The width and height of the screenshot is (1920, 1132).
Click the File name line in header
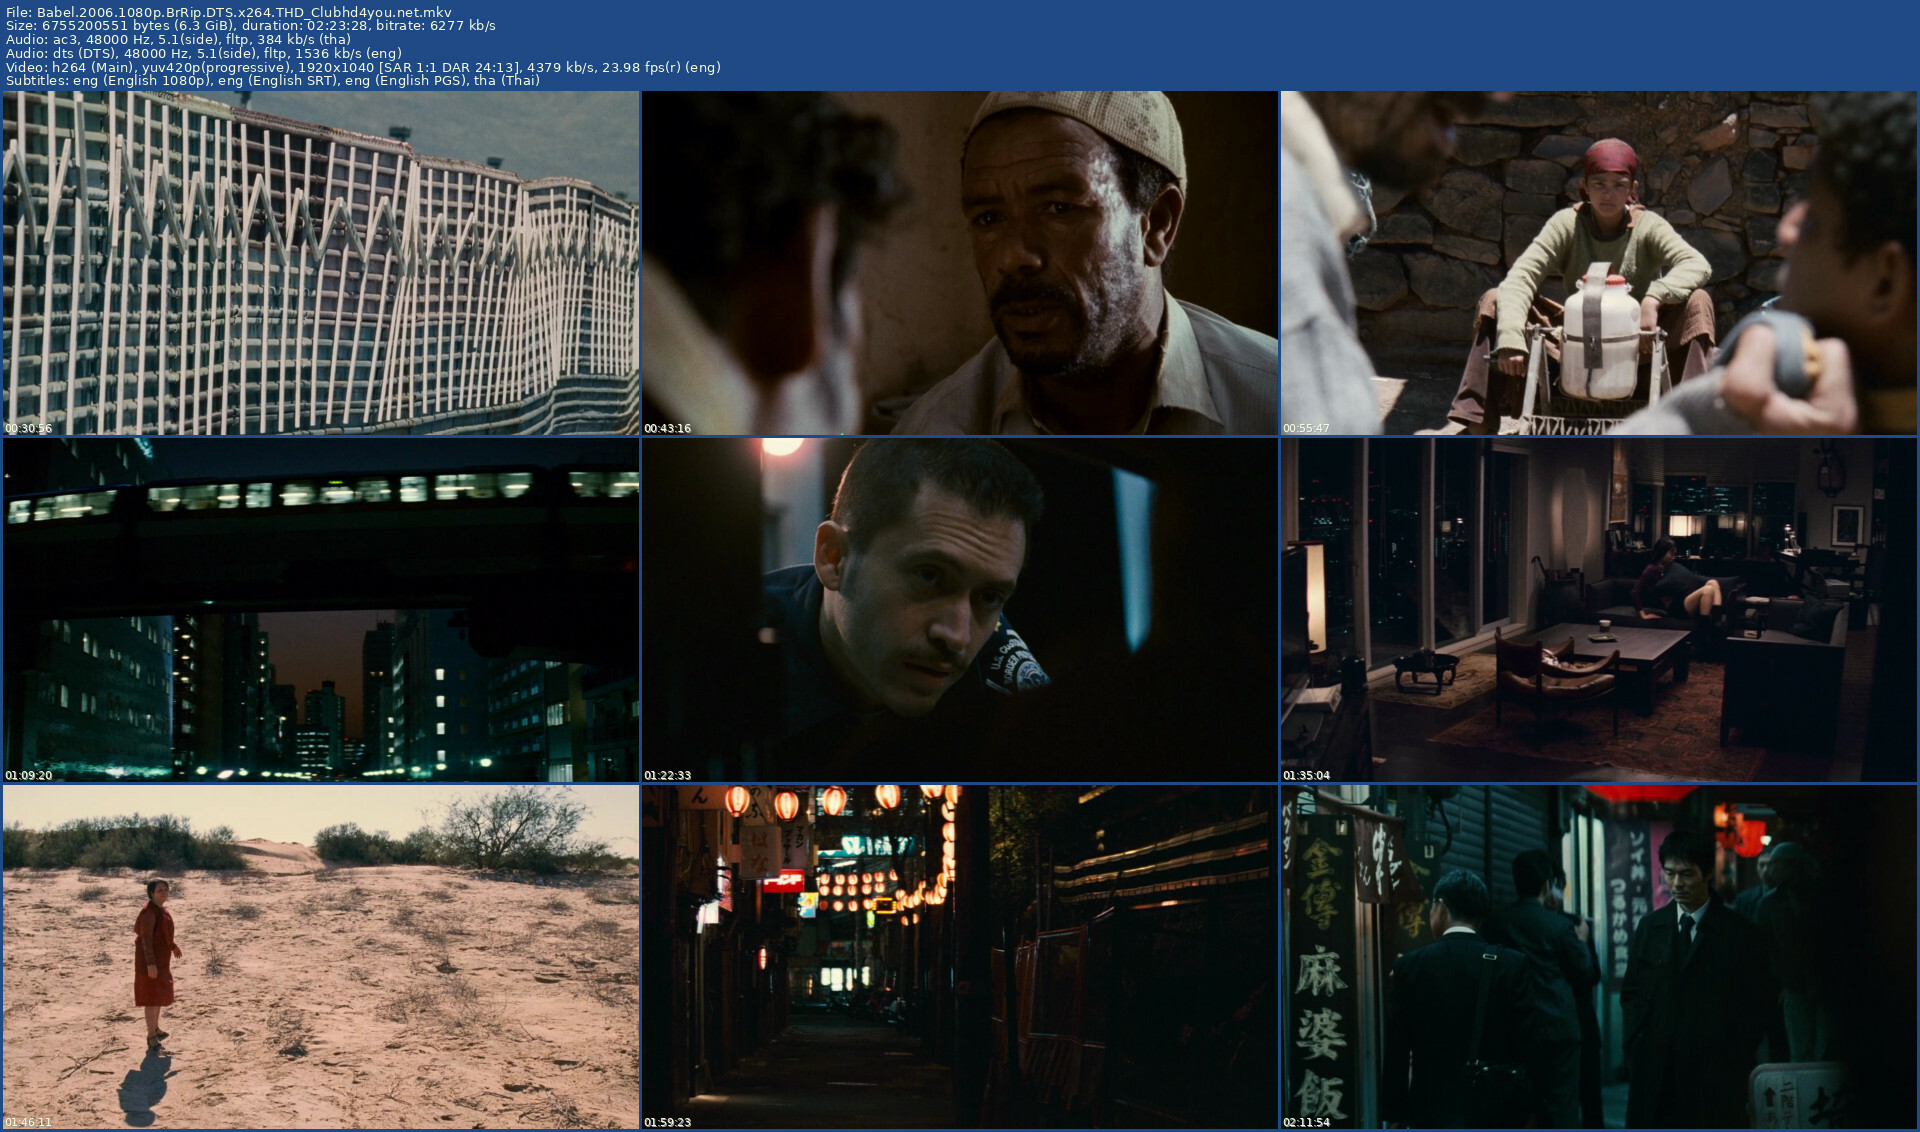[229, 13]
